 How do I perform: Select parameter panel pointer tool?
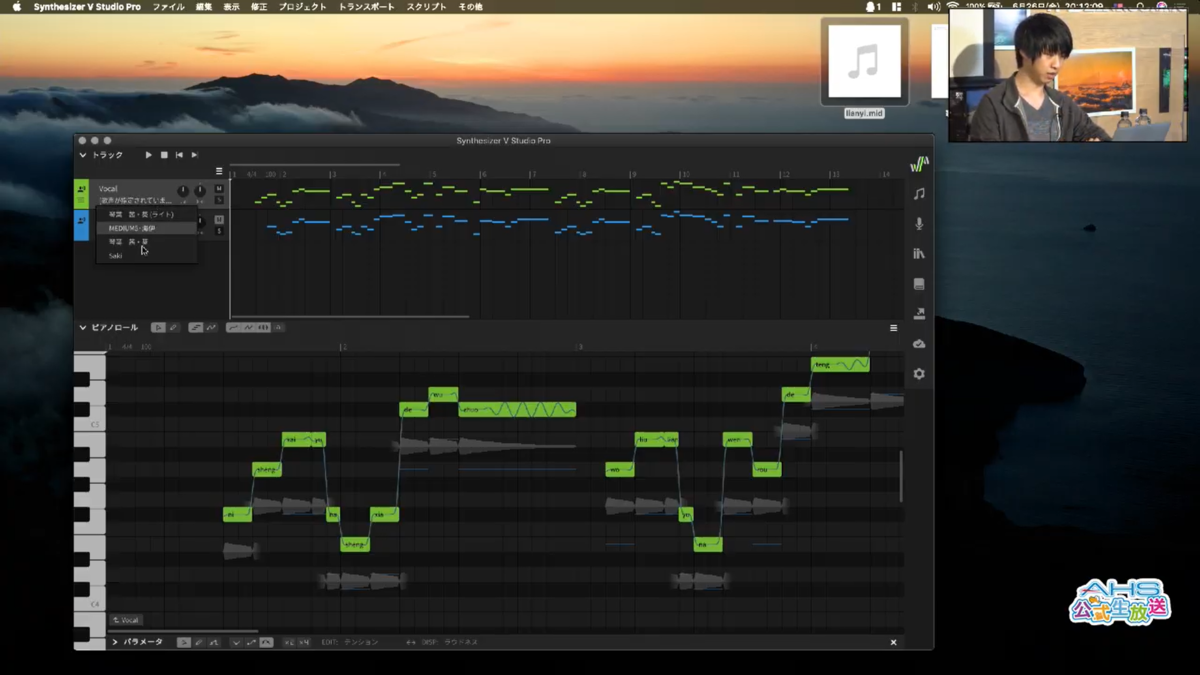click(x=184, y=642)
